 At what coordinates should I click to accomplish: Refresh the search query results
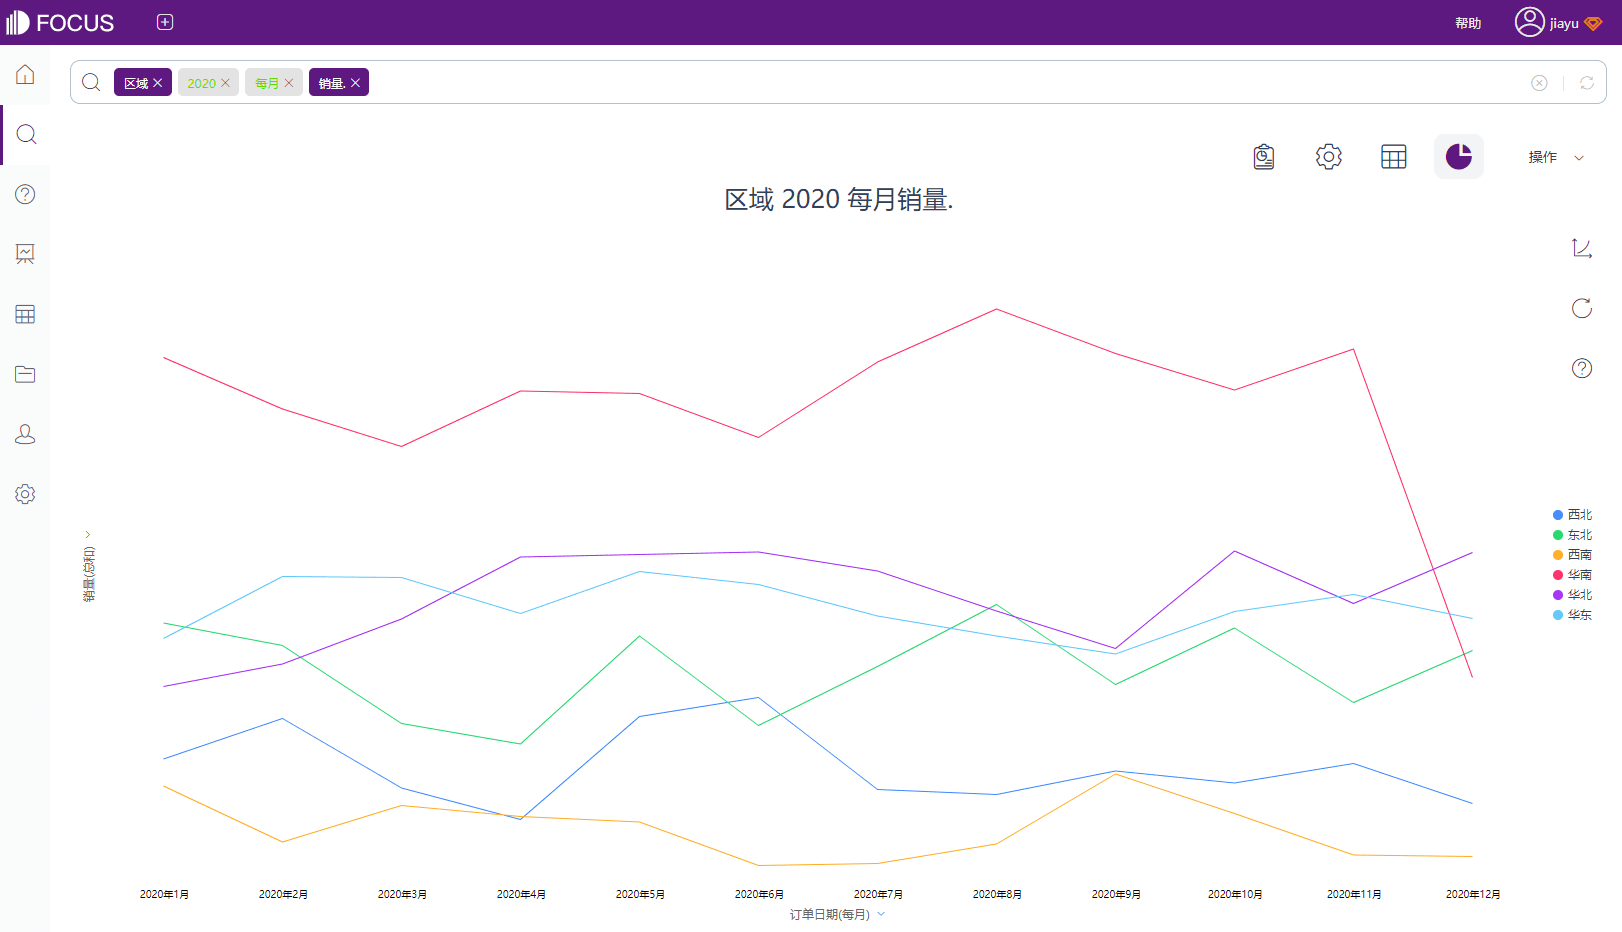coord(1587,83)
